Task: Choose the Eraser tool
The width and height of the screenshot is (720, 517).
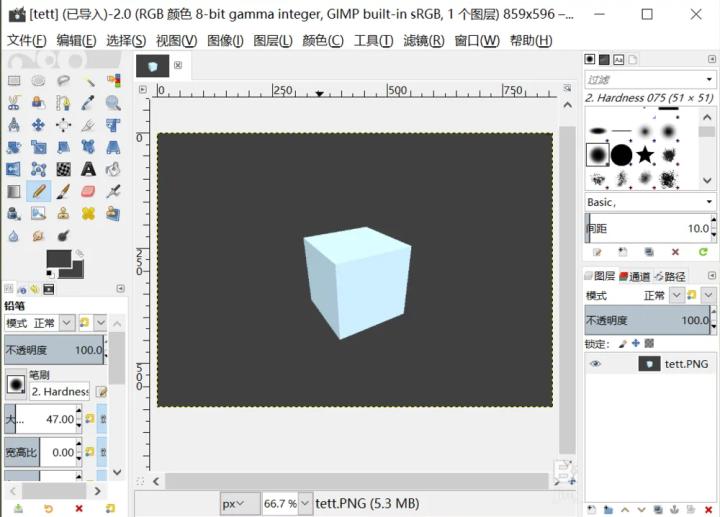Action: (x=89, y=191)
